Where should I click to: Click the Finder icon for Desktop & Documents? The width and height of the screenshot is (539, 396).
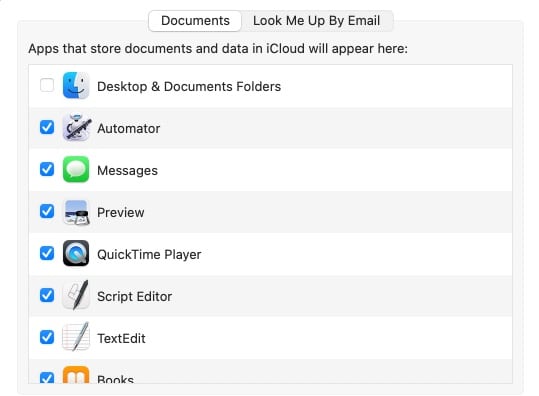[76, 85]
